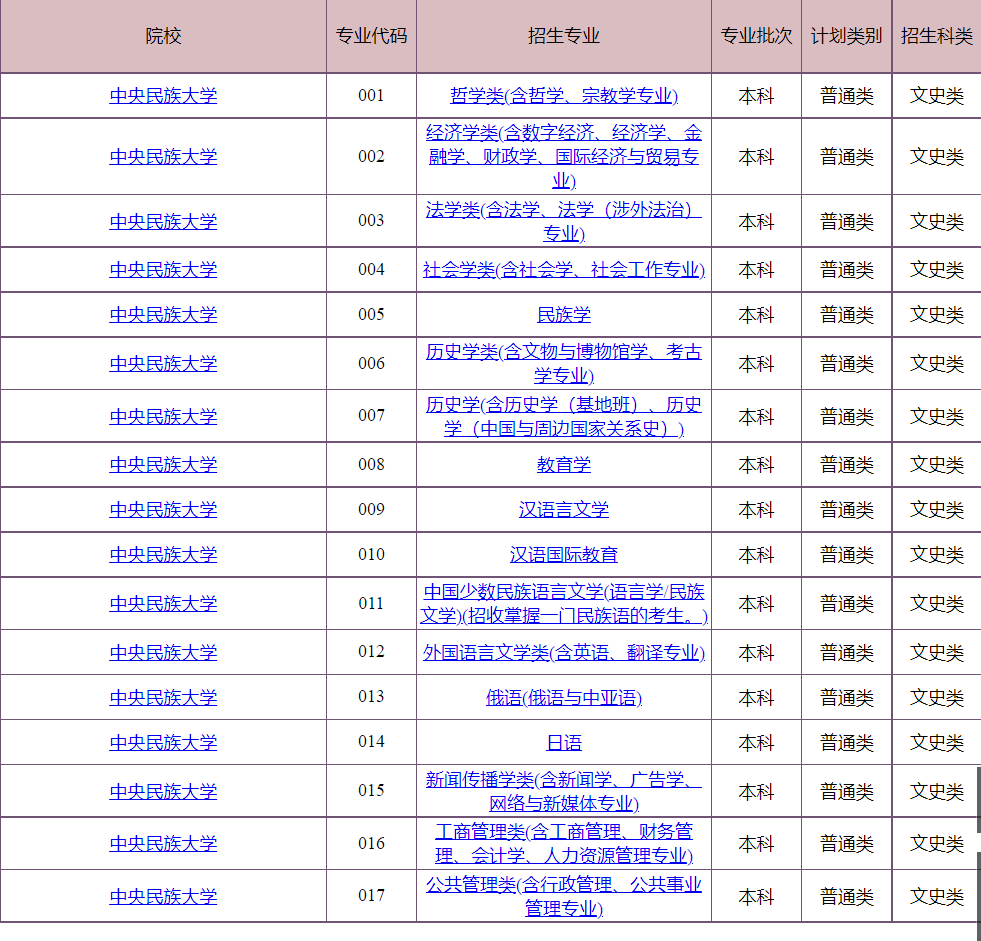Open 工商管理类 major link in row 016
Image resolution: width=981 pixels, height=941 pixels.
coord(564,843)
